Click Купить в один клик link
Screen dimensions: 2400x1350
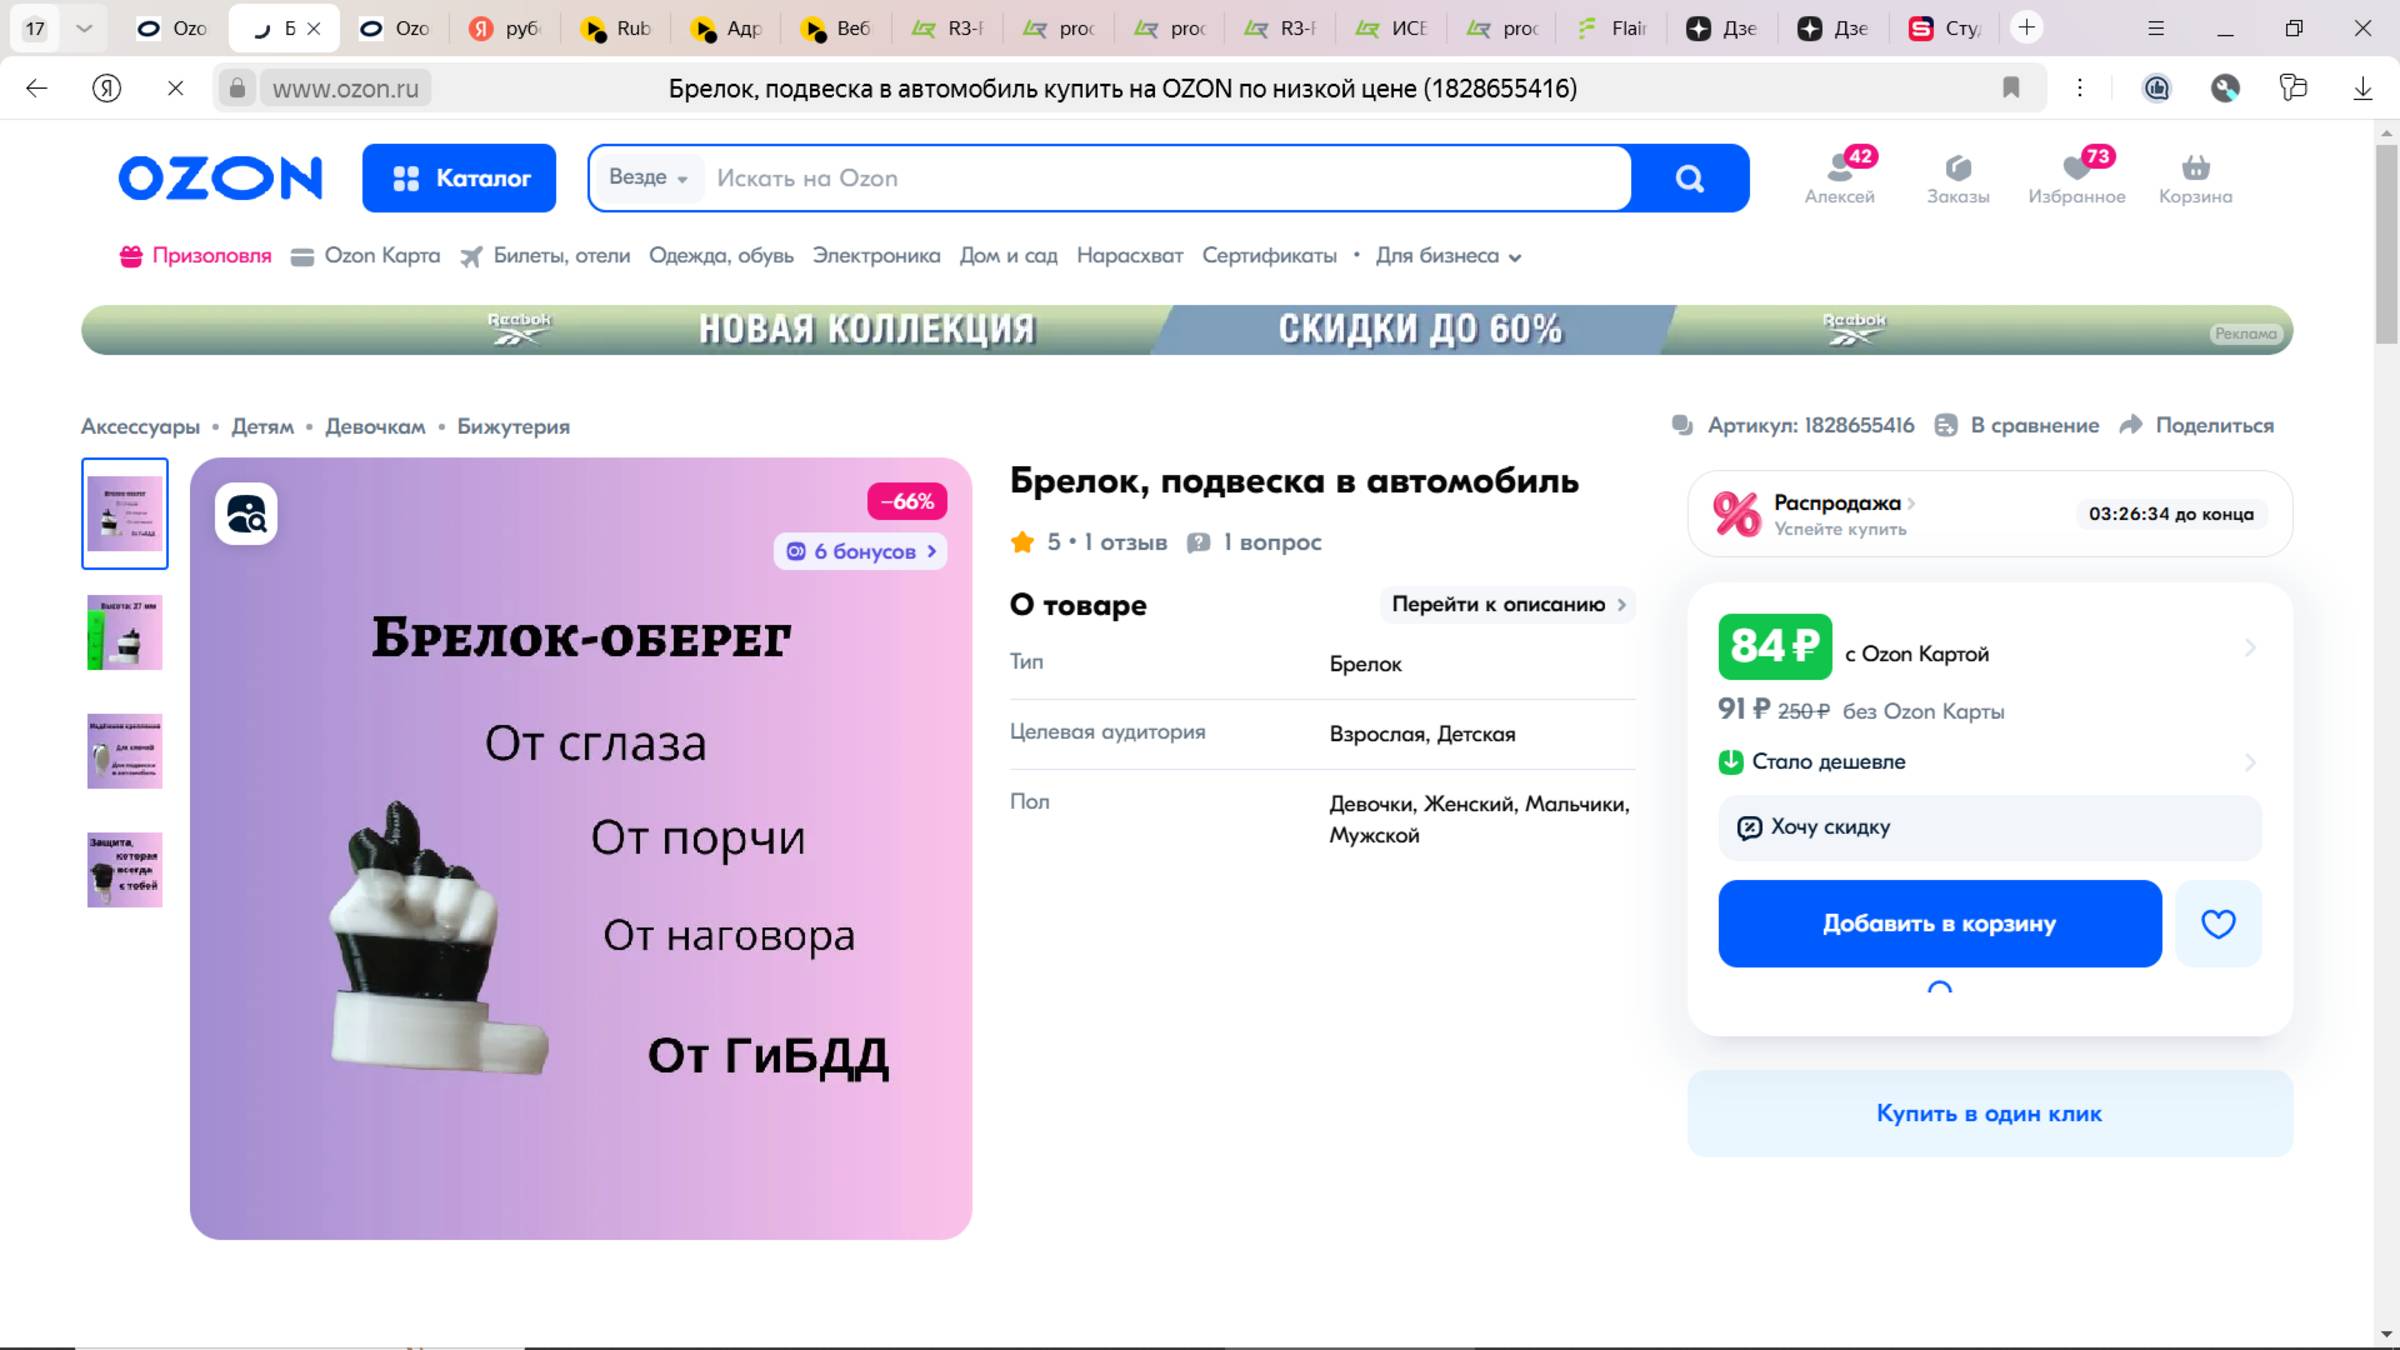1988,1113
